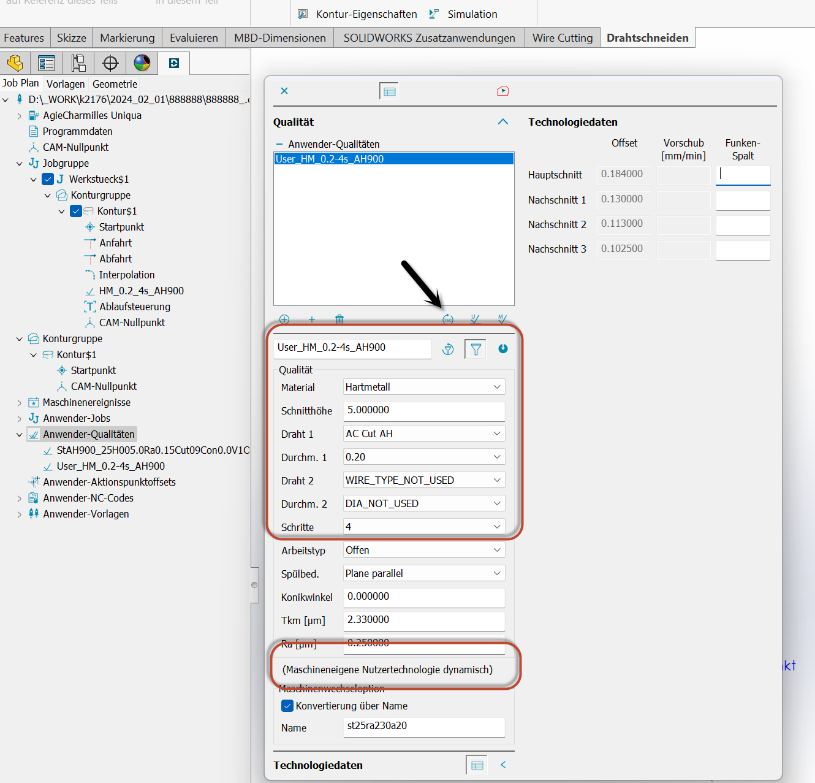This screenshot has width=815, height=783.
Task: Open the color wheel appearance tab
Action: (142, 64)
